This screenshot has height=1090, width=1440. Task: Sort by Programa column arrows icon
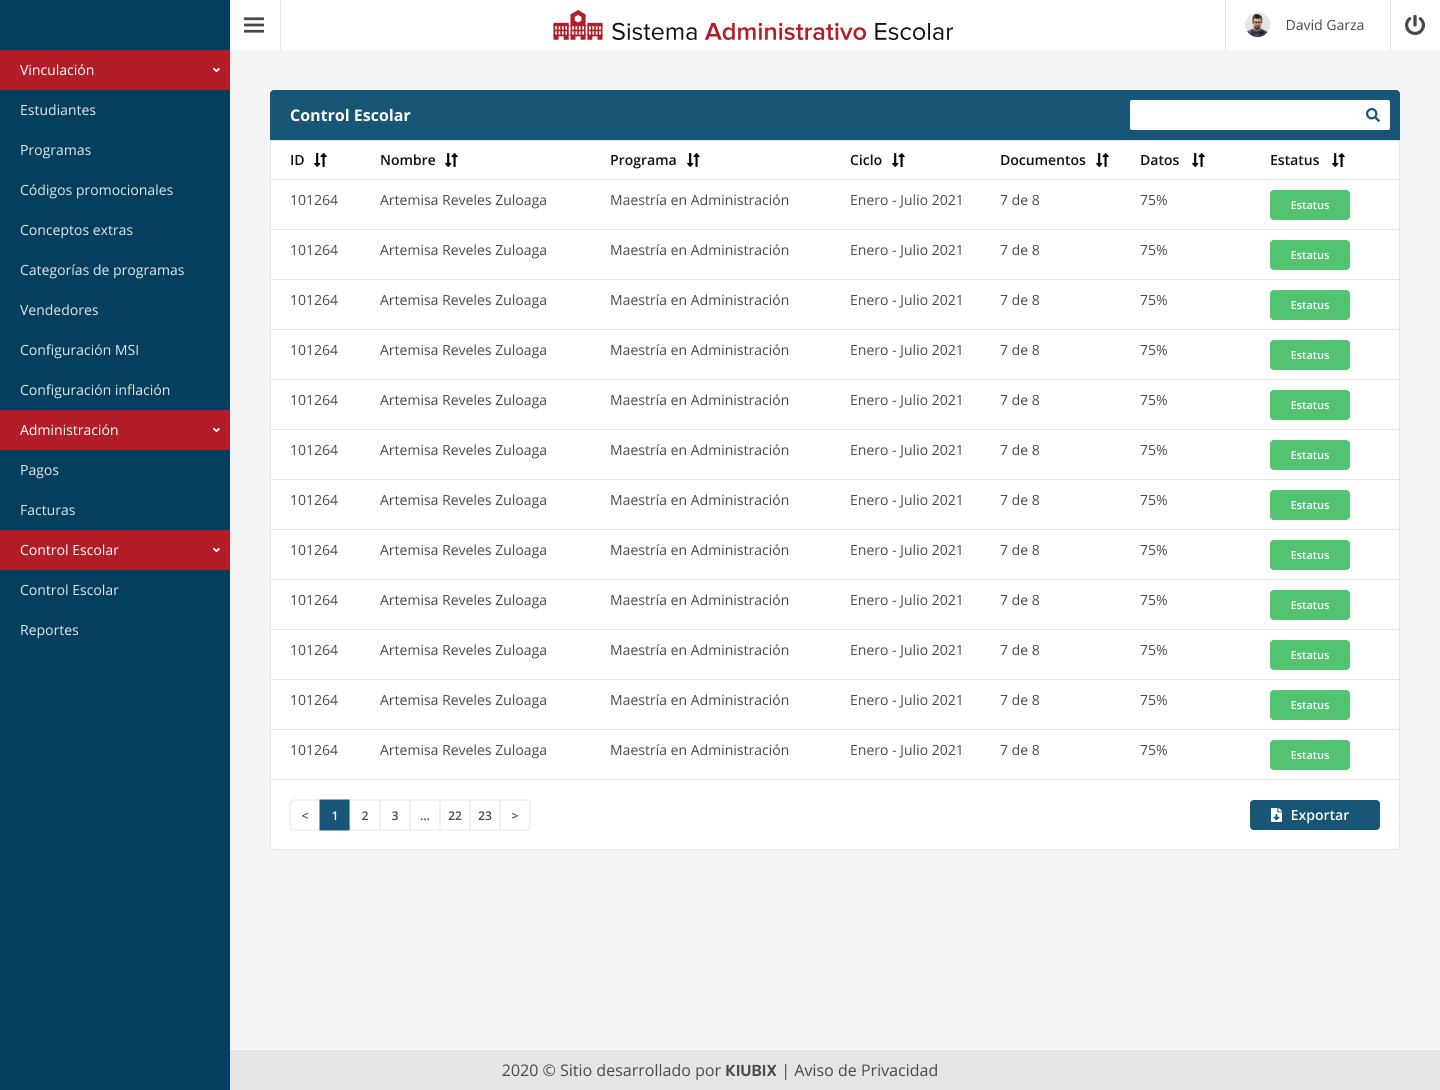693,160
